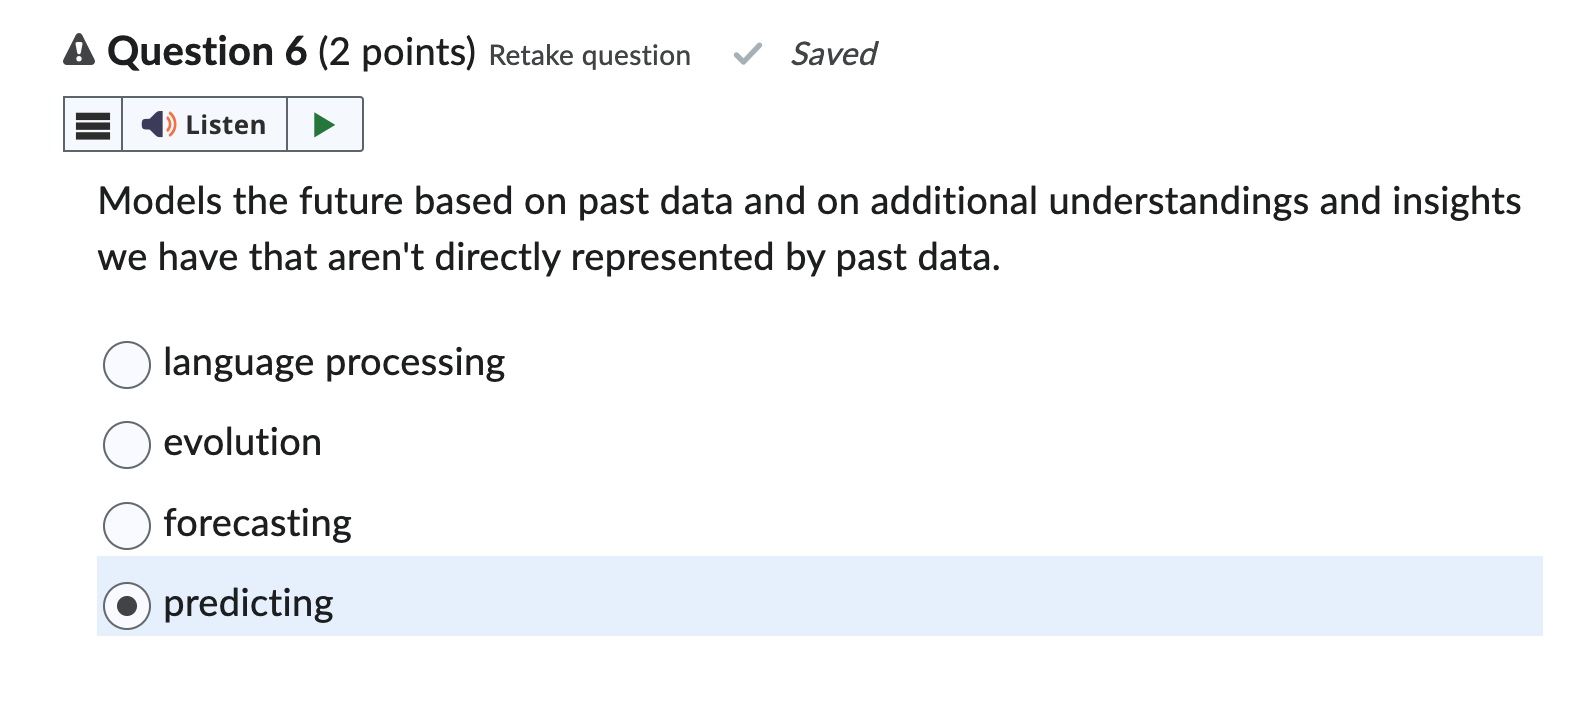The width and height of the screenshot is (1588, 708).
Task: Click the (2 points) text
Action: point(396,52)
